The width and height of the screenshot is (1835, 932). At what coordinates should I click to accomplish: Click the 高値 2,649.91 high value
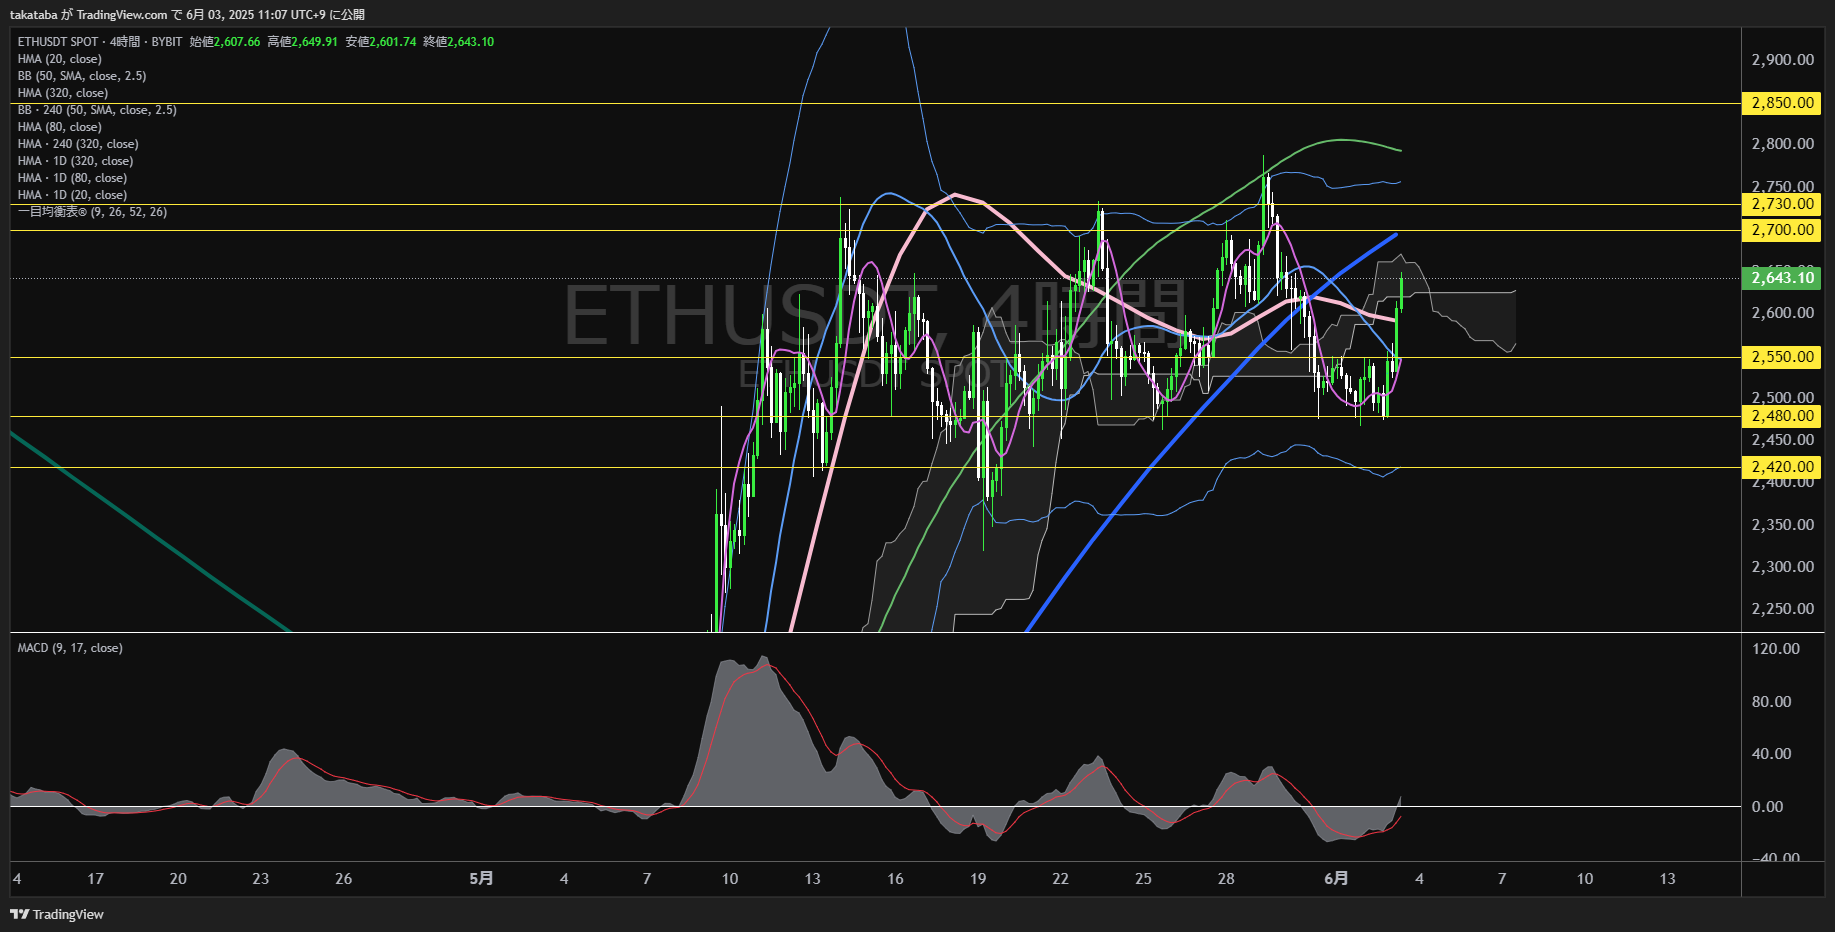(x=303, y=42)
